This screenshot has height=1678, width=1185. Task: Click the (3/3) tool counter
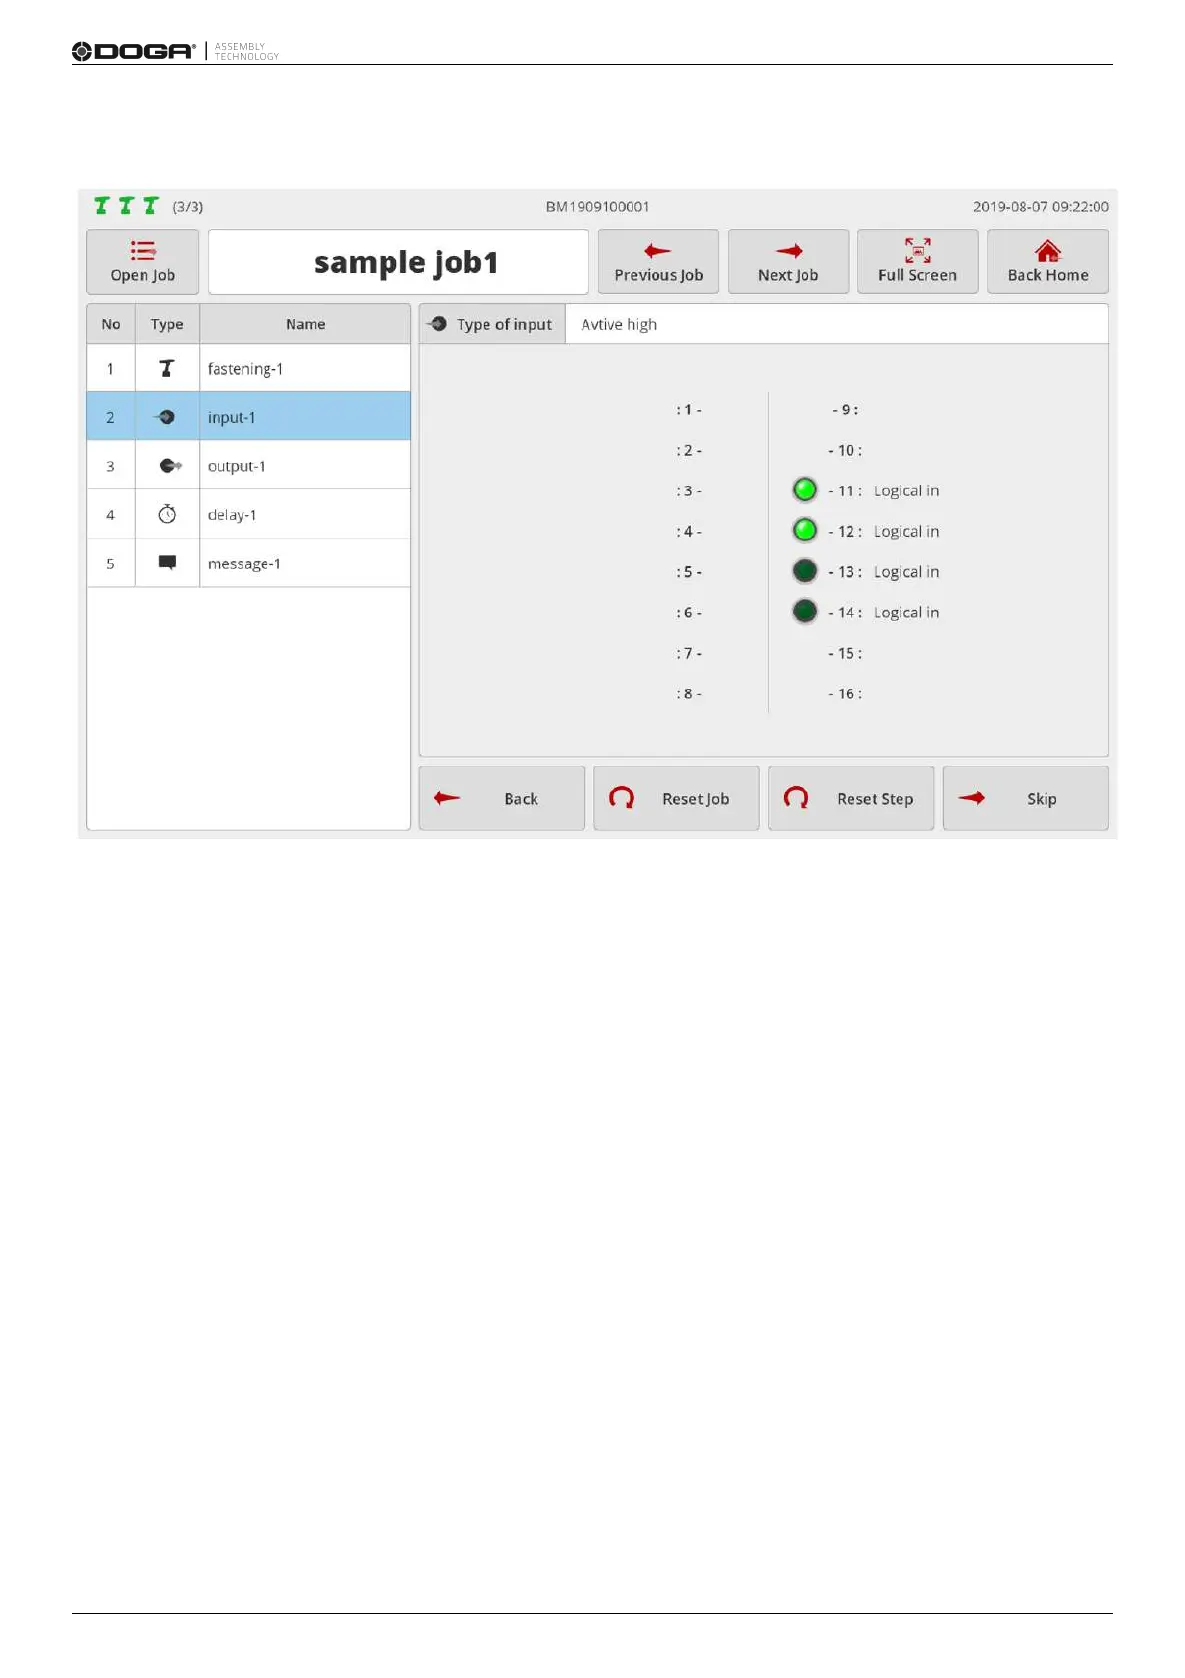pos(188,207)
